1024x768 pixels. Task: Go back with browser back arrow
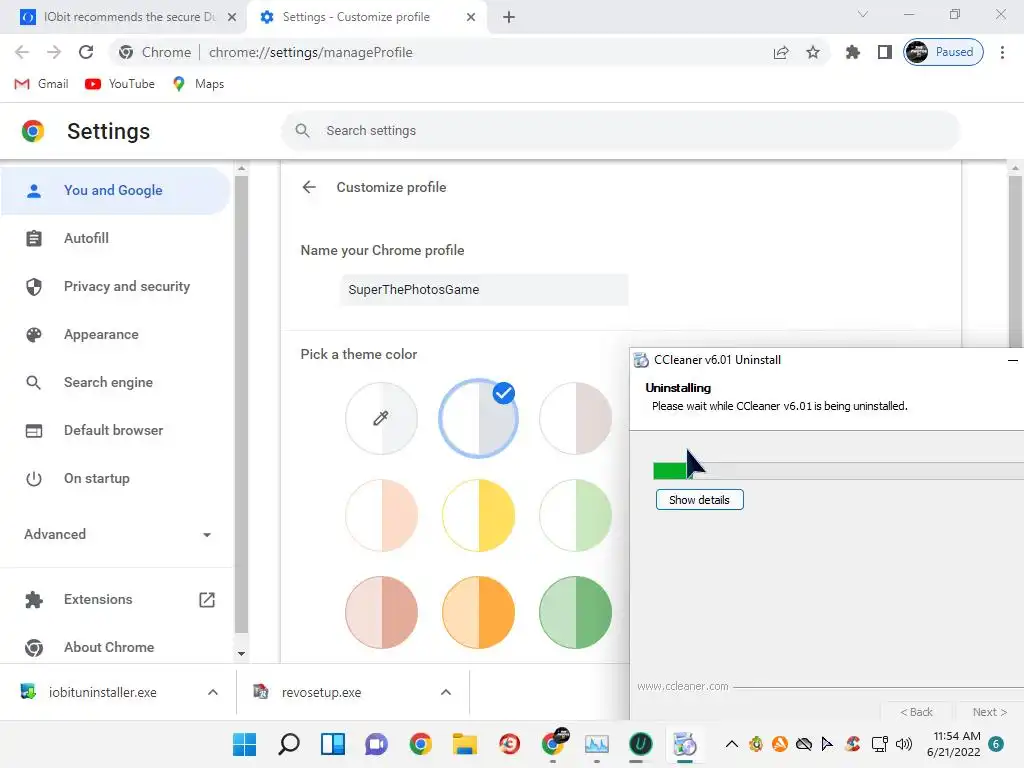tap(22, 52)
